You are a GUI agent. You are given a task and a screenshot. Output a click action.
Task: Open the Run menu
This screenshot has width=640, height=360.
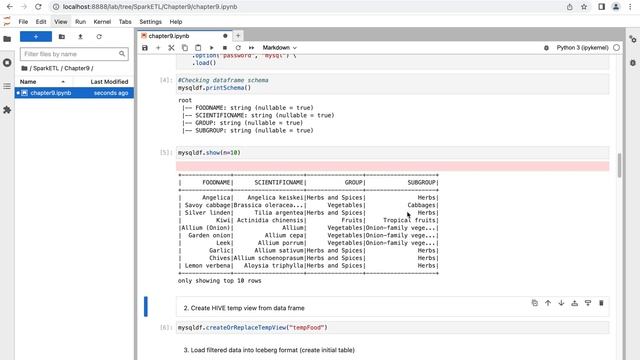coord(80,22)
